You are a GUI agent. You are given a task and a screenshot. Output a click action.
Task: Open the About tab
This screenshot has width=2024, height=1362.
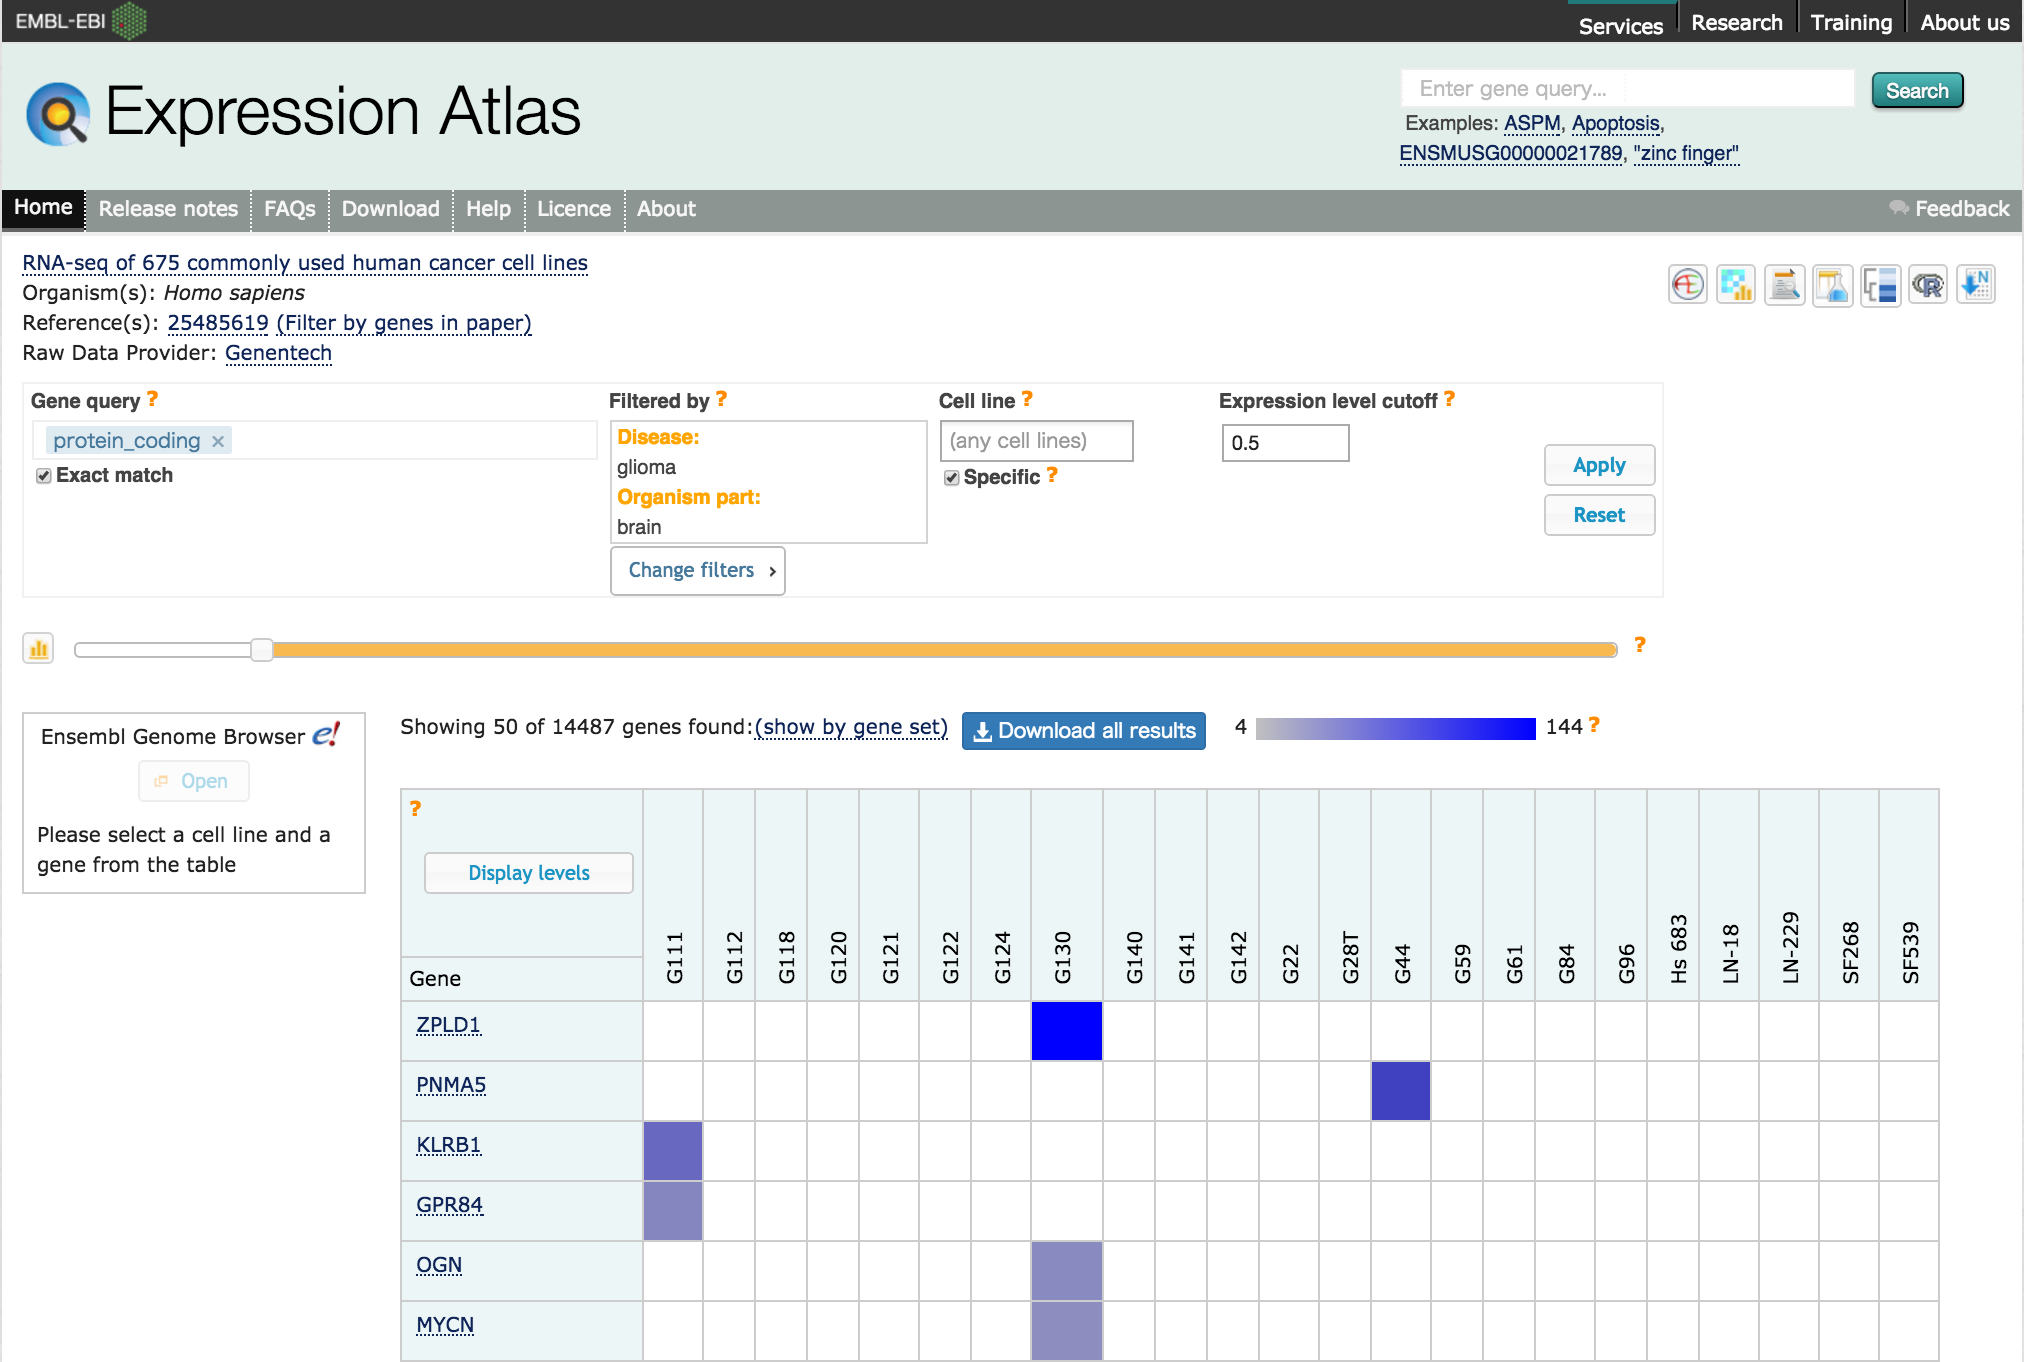coord(666,209)
